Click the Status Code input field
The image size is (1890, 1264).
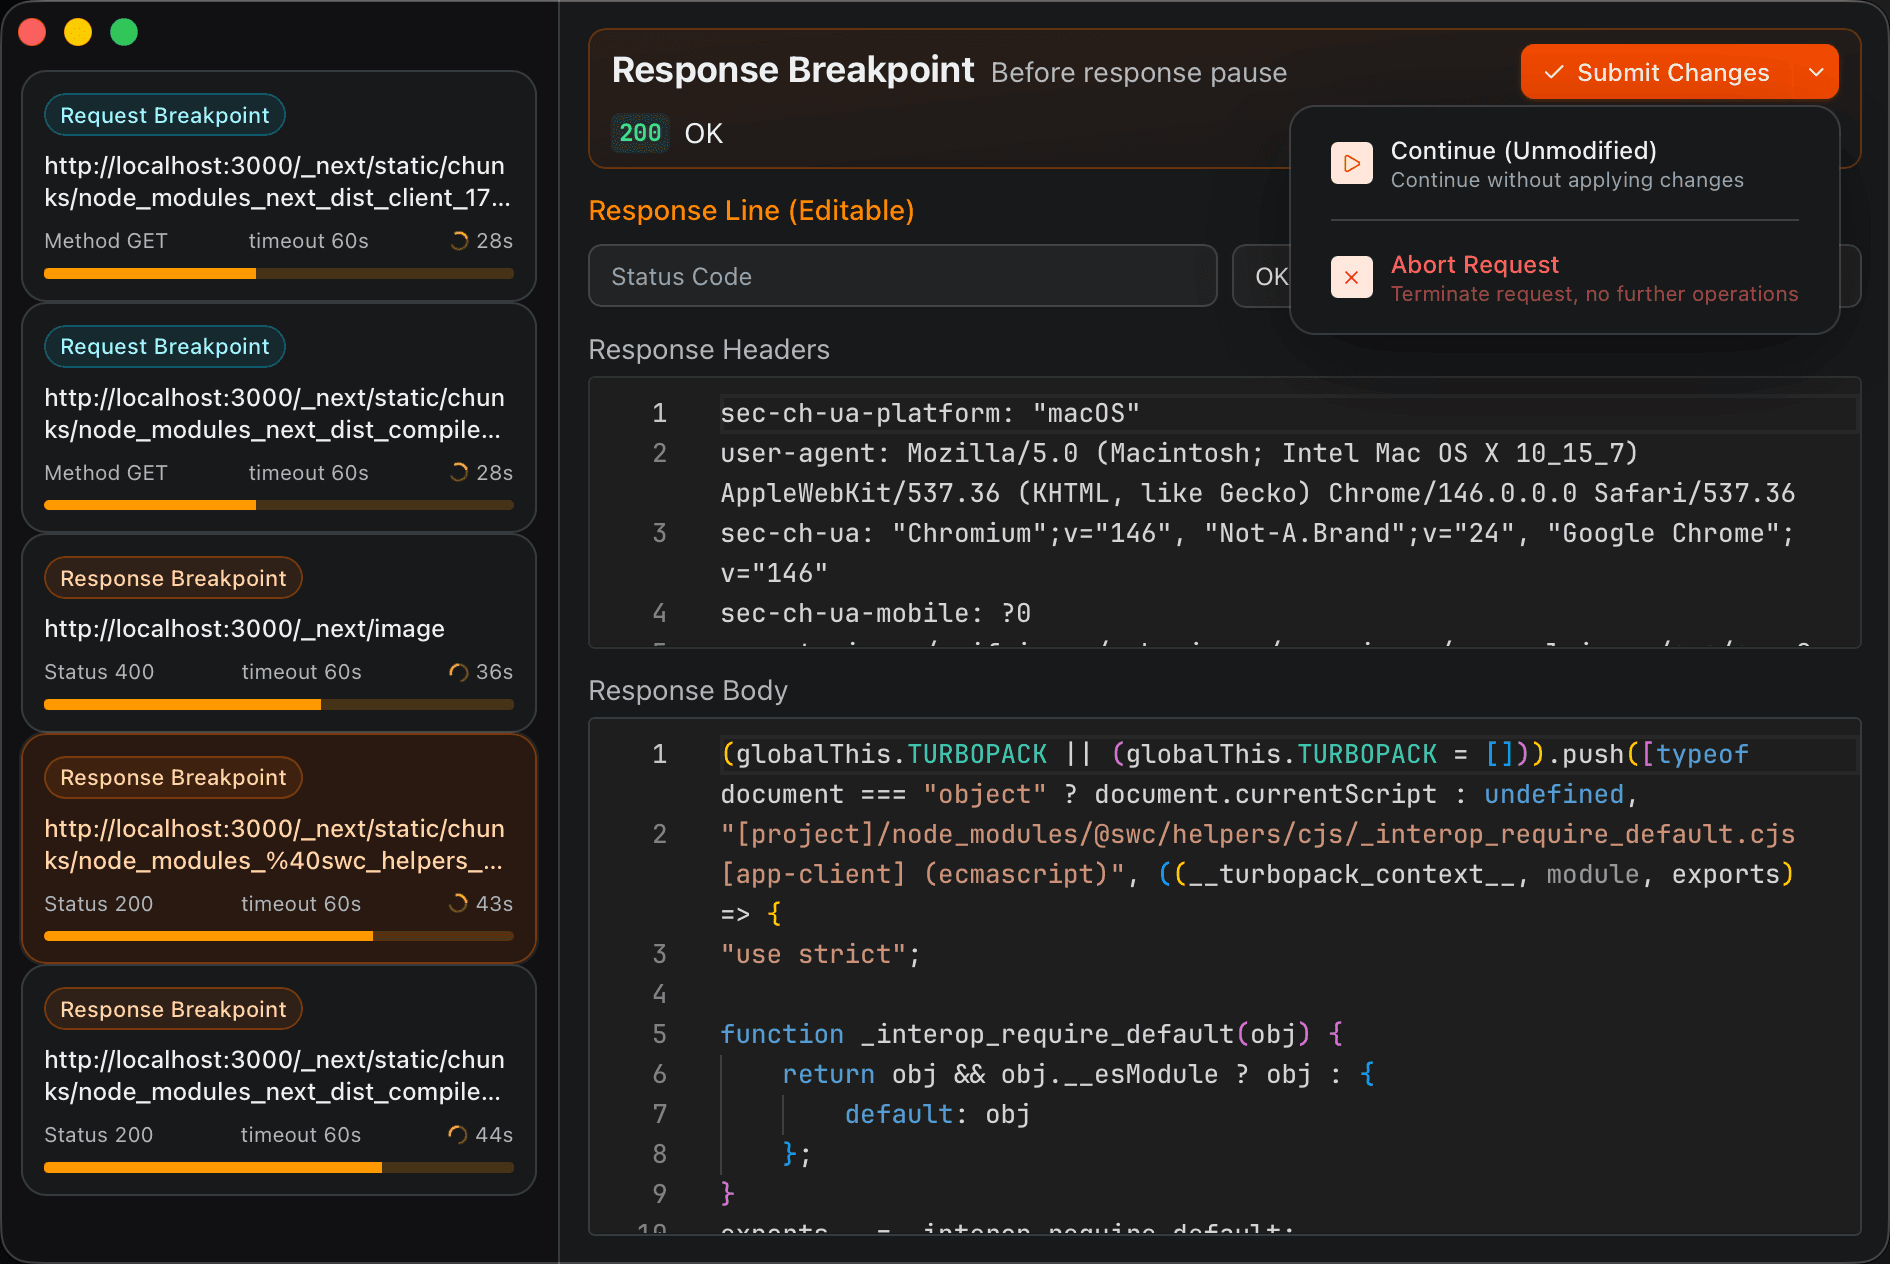pos(902,276)
